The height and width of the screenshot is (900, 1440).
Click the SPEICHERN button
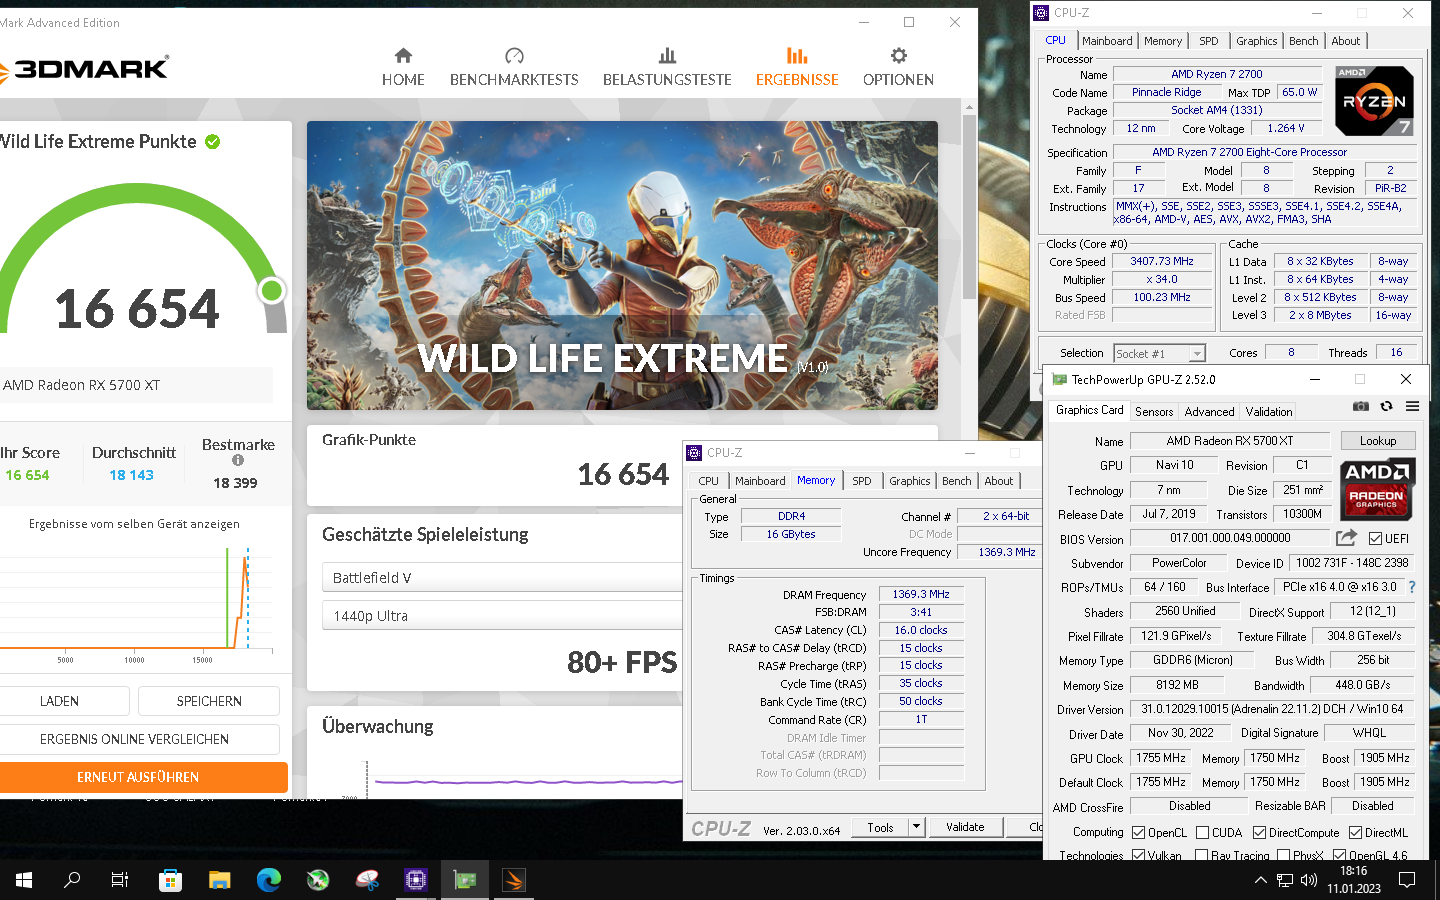coord(209,701)
